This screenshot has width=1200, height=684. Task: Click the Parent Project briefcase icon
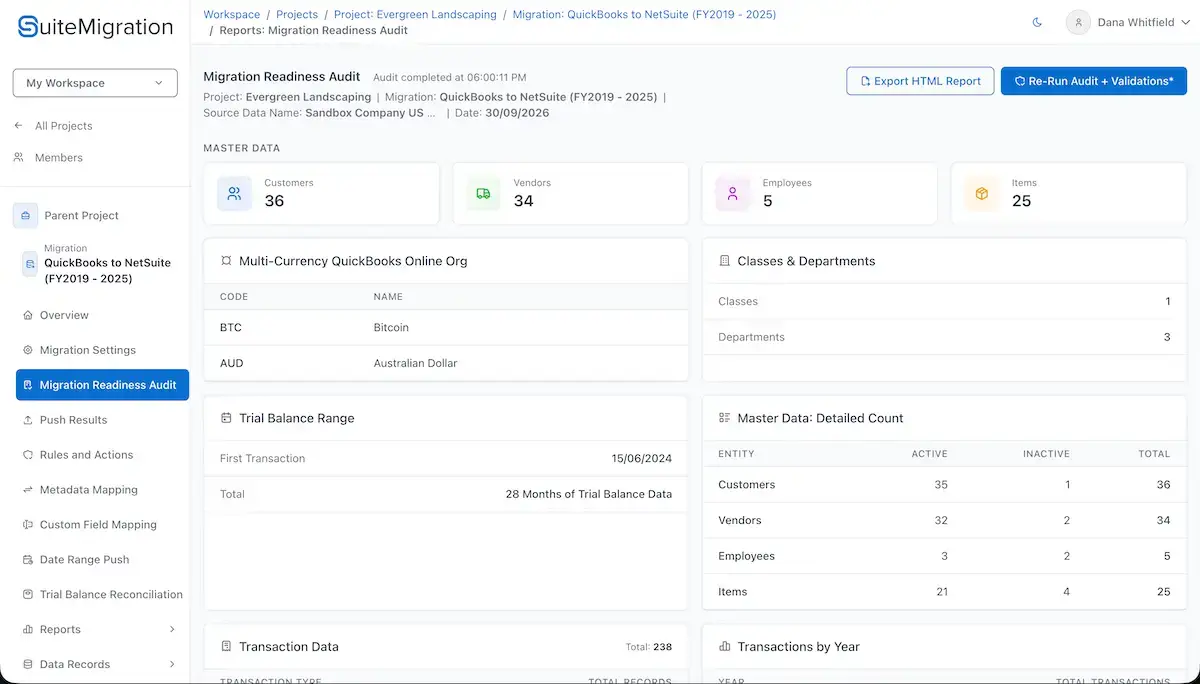25,215
